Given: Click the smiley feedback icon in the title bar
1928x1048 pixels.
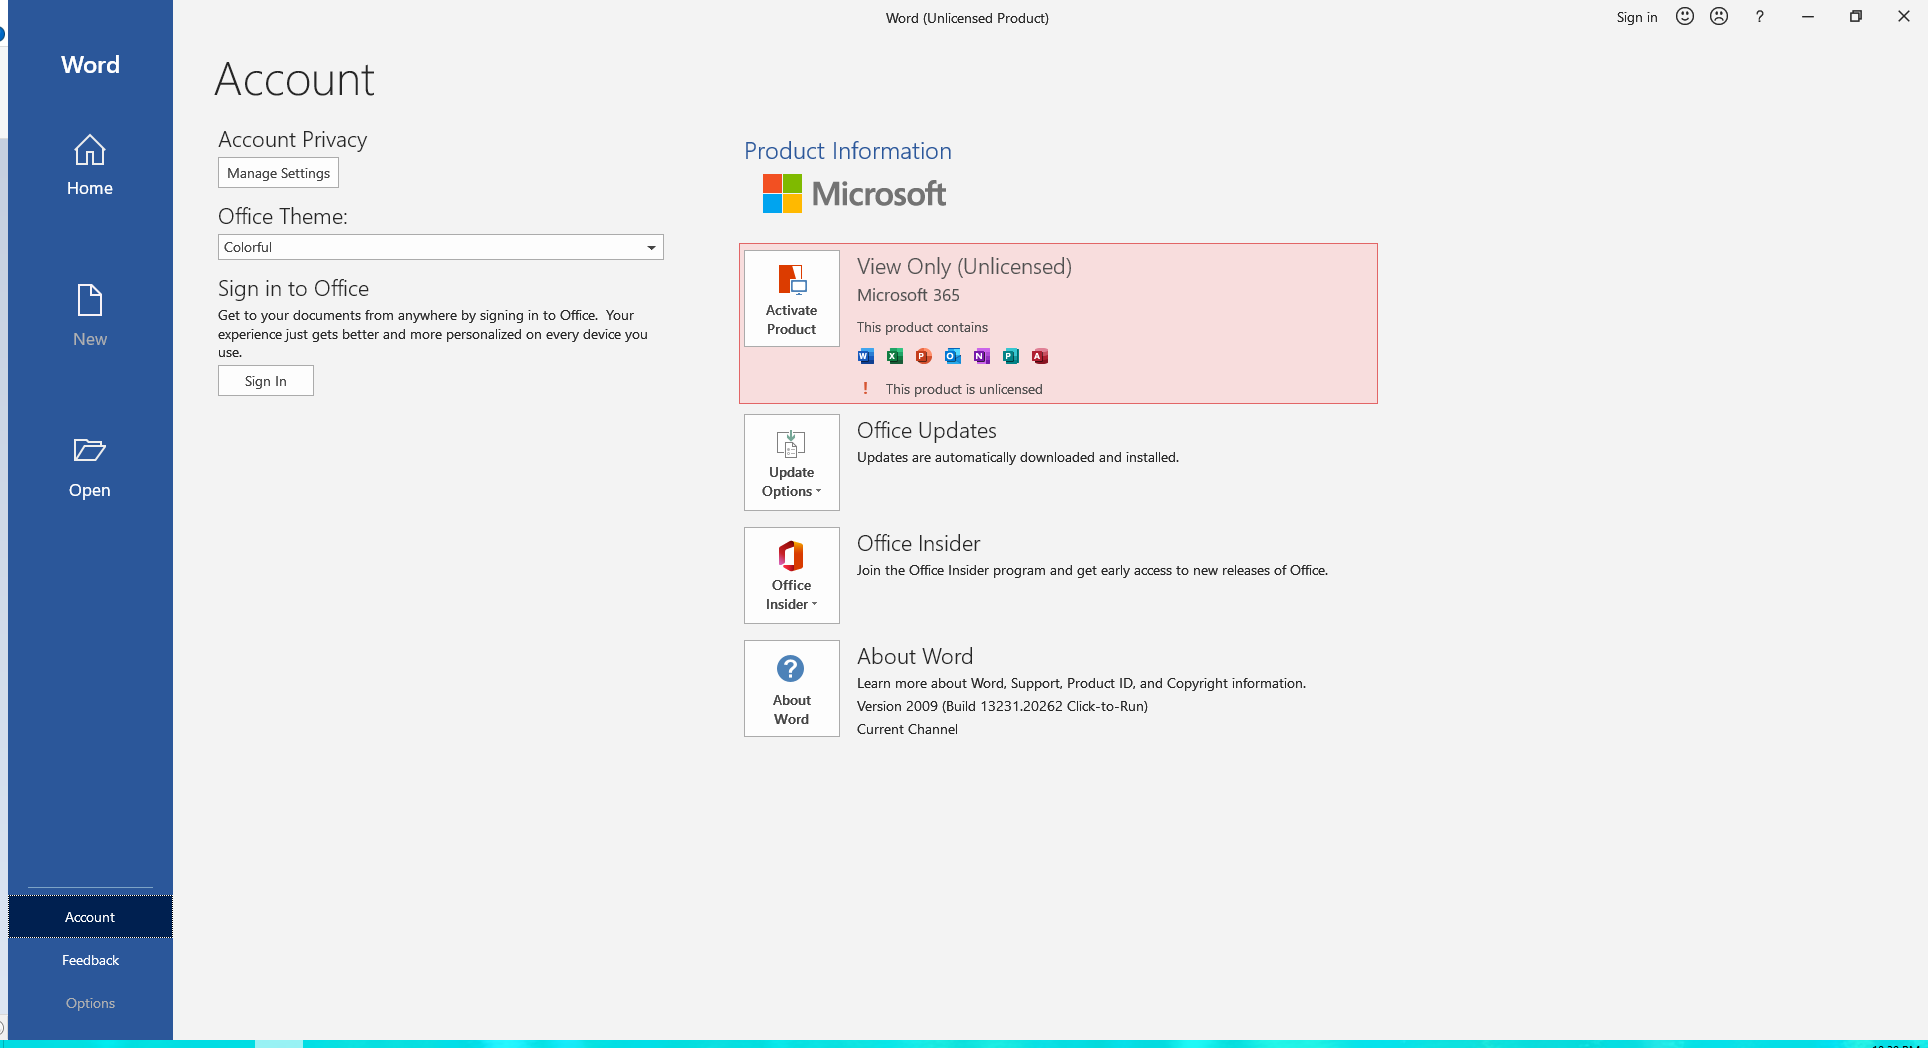Looking at the screenshot, I should click(x=1684, y=16).
